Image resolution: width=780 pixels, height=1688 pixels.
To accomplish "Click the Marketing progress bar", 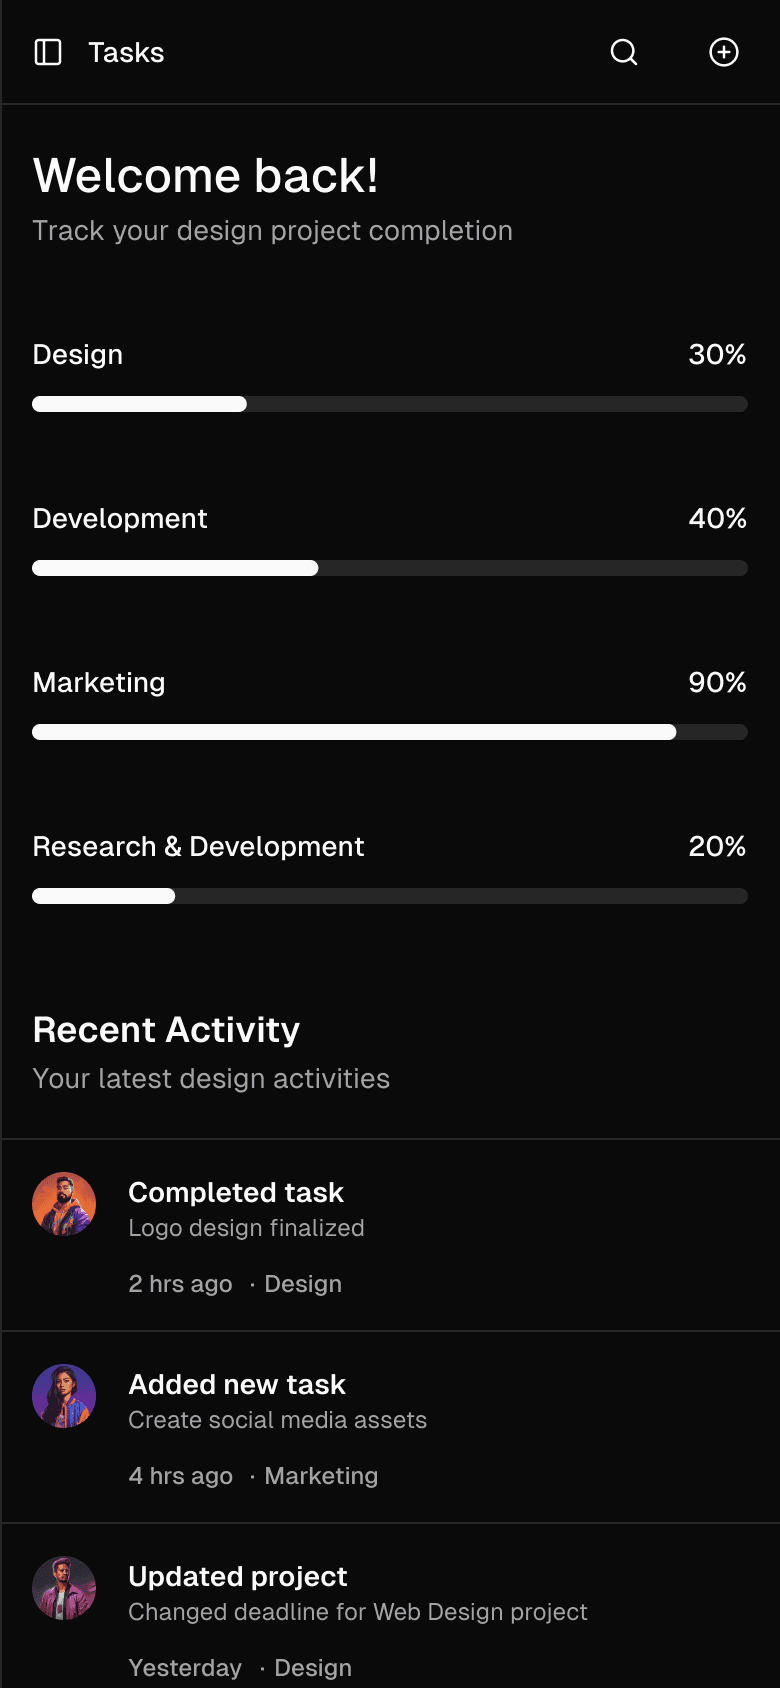I will pyautogui.click(x=390, y=732).
